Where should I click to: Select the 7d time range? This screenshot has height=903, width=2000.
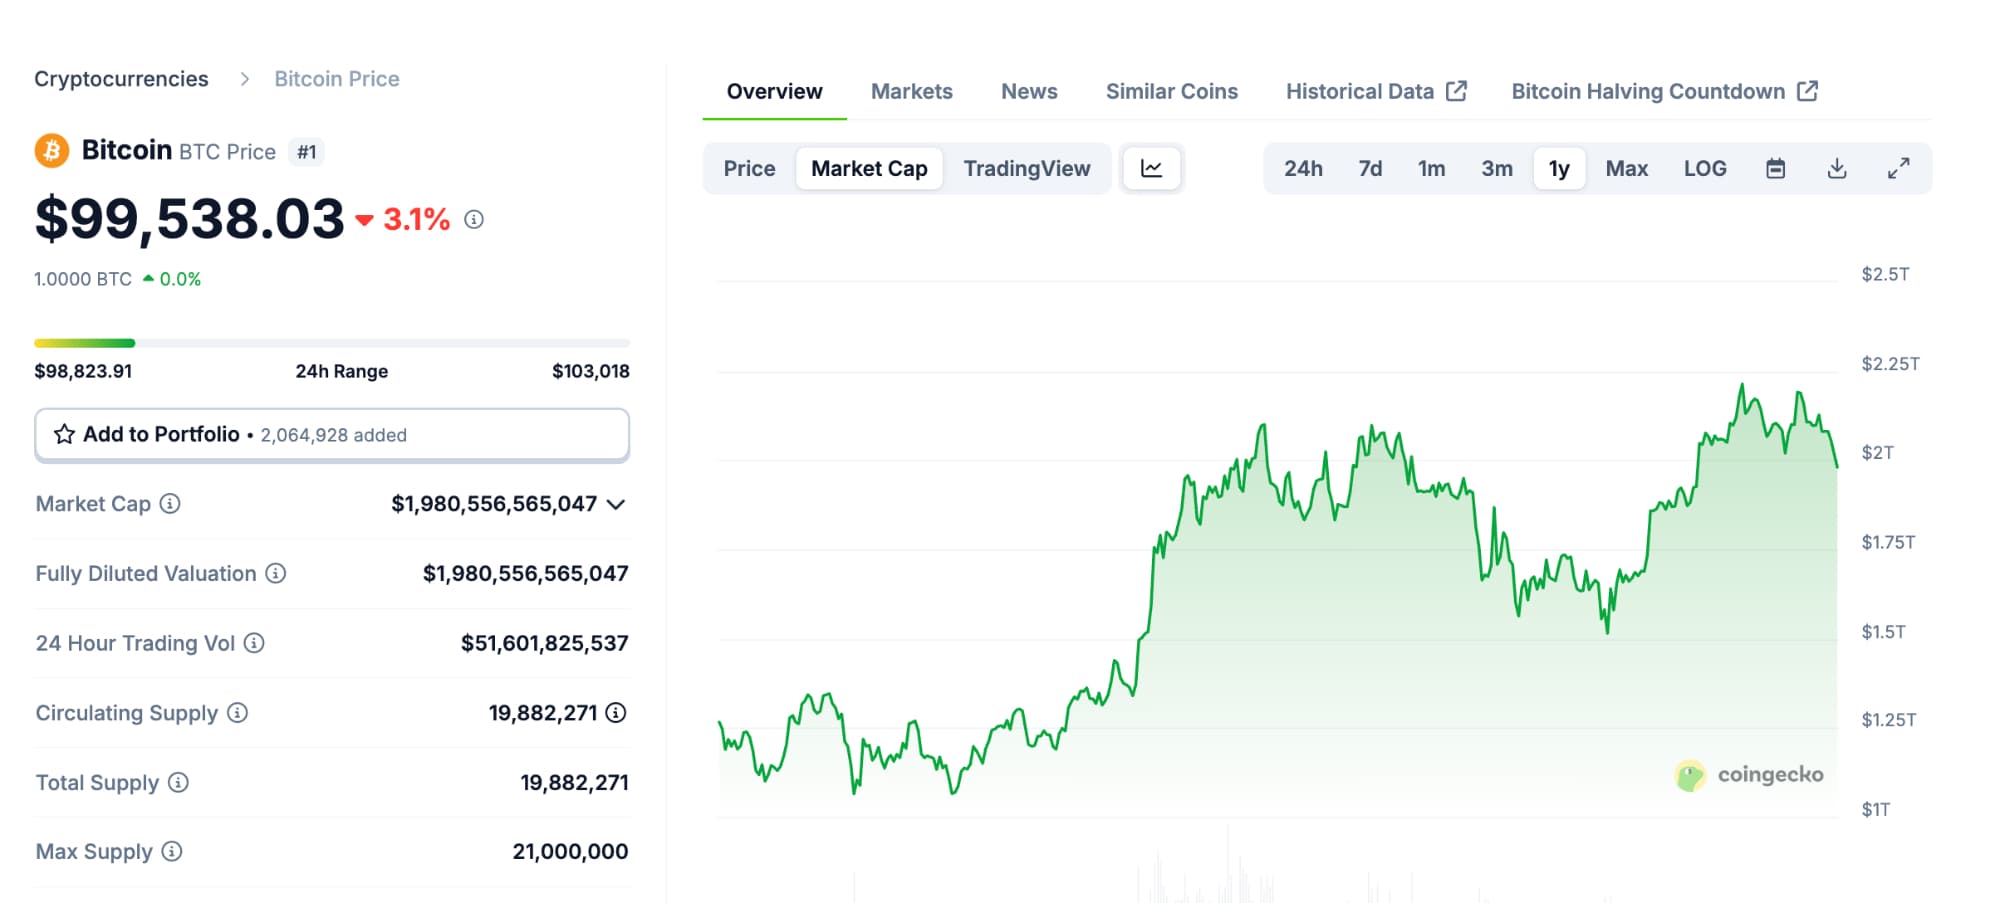1370,168
